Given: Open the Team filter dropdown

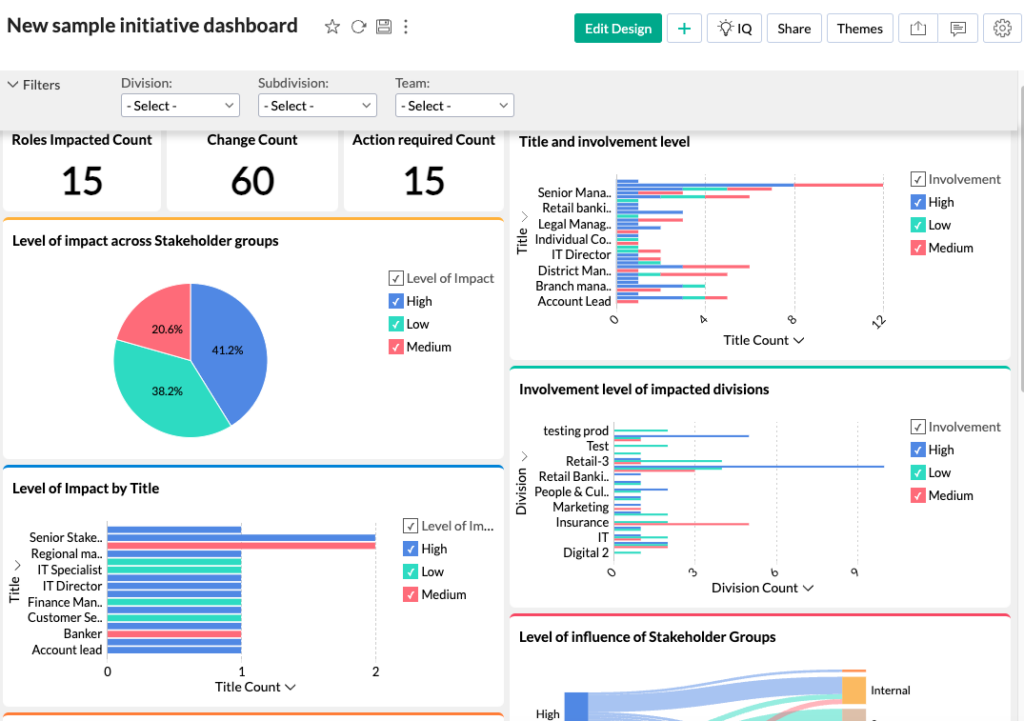Looking at the screenshot, I should pos(454,105).
